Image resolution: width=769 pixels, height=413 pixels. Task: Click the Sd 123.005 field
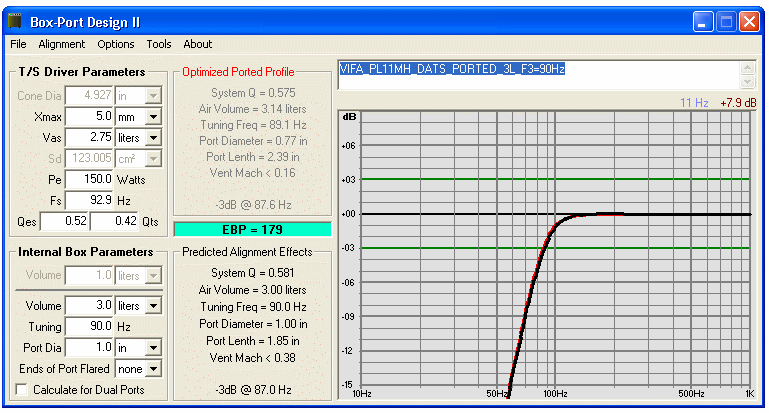(89, 158)
